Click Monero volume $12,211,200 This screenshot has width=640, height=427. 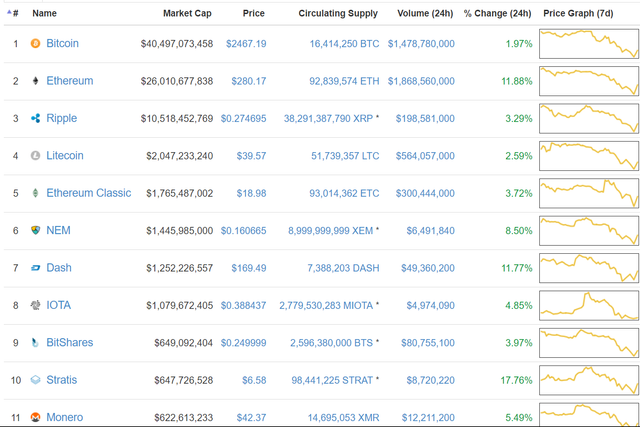[x=429, y=418]
